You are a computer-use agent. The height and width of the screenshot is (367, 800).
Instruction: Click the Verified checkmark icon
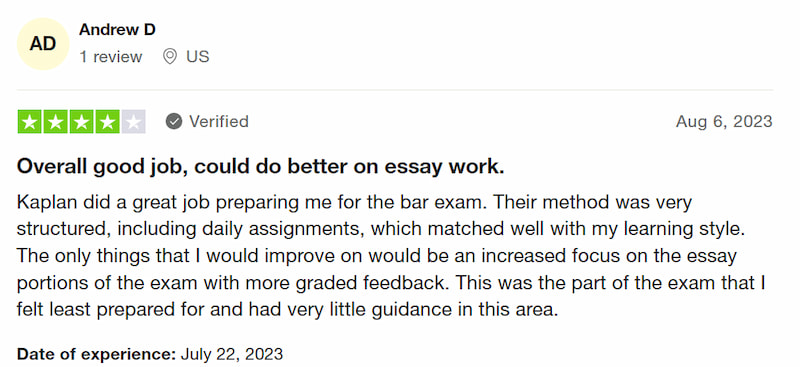174,121
